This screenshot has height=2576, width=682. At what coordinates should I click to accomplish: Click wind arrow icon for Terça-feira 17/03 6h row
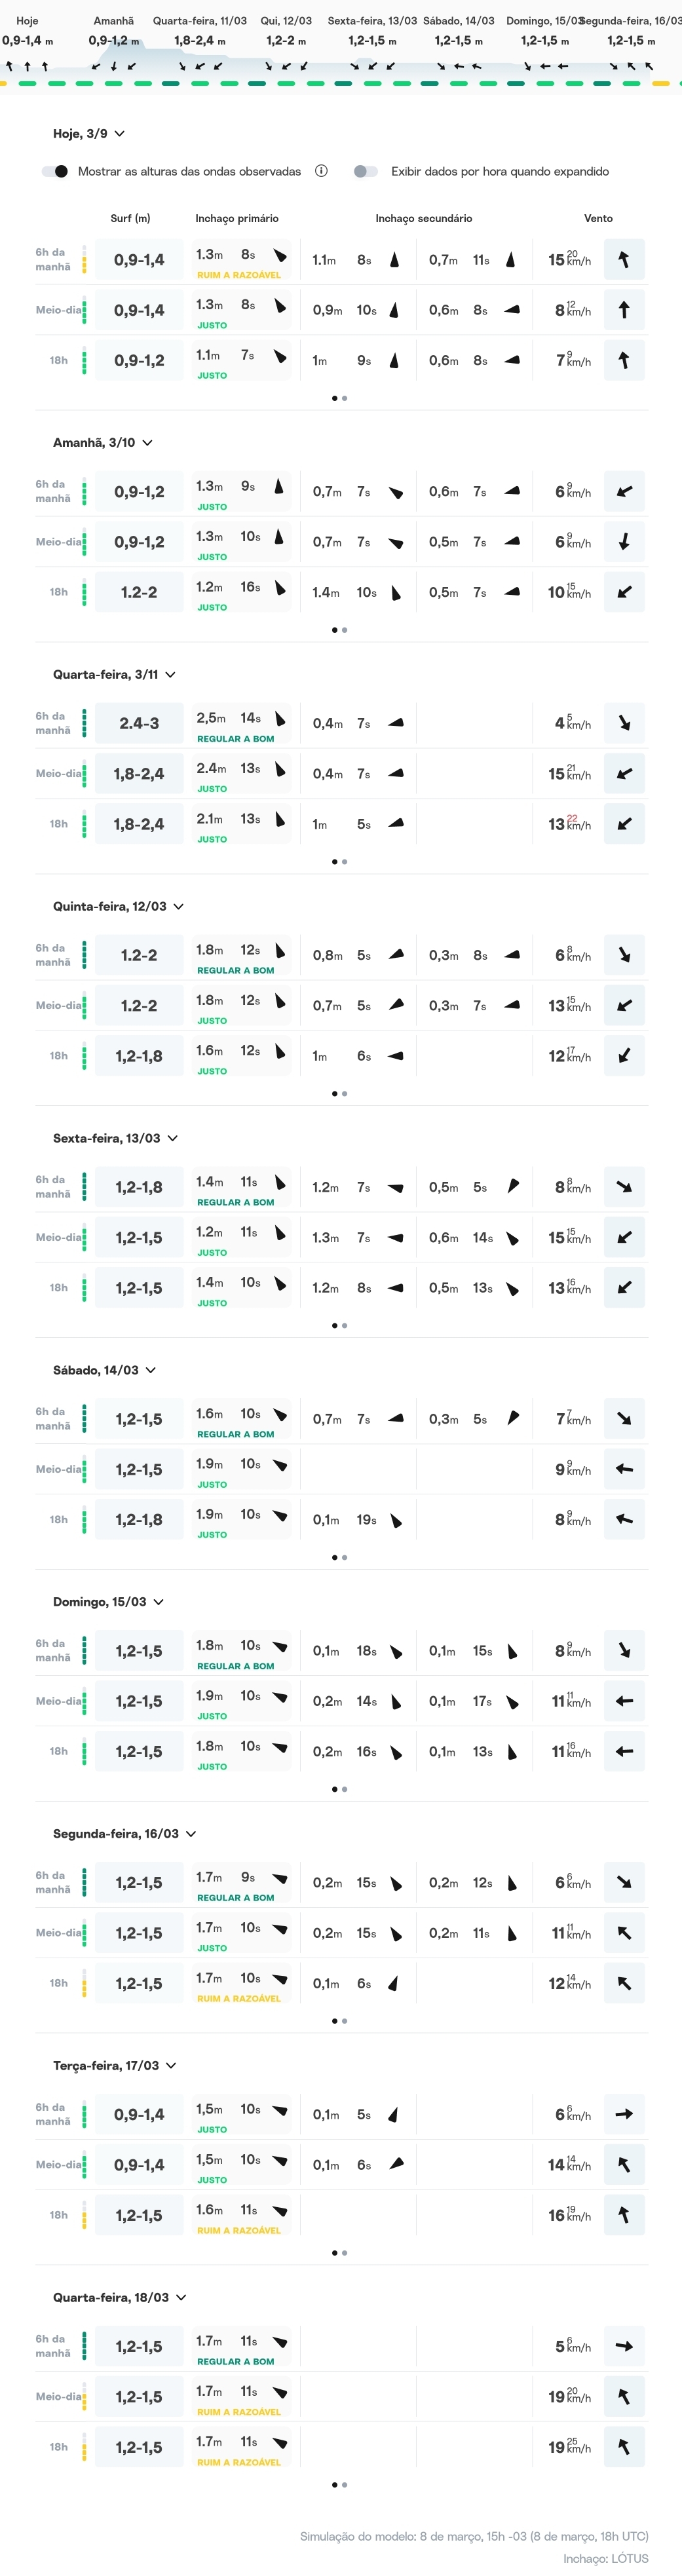click(x=624, y=2114)
